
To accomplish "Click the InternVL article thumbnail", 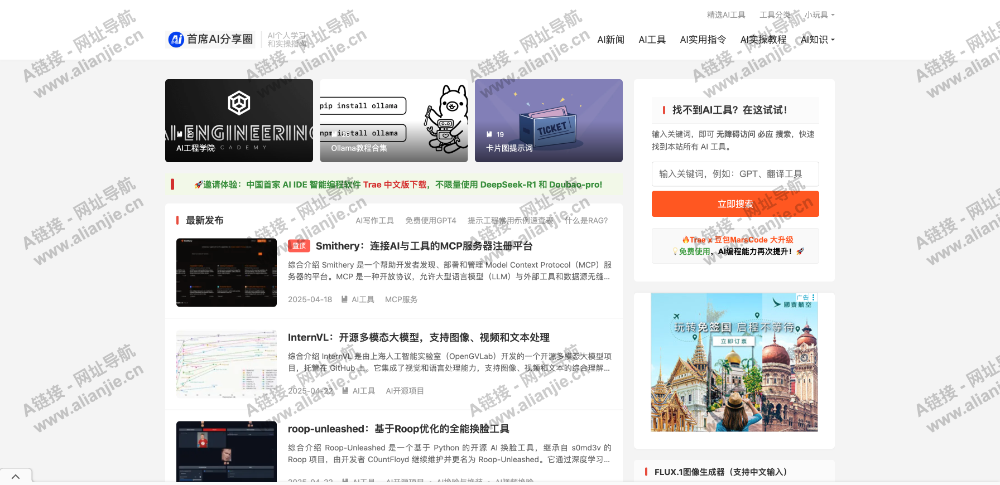I will (x=226, y=364).
